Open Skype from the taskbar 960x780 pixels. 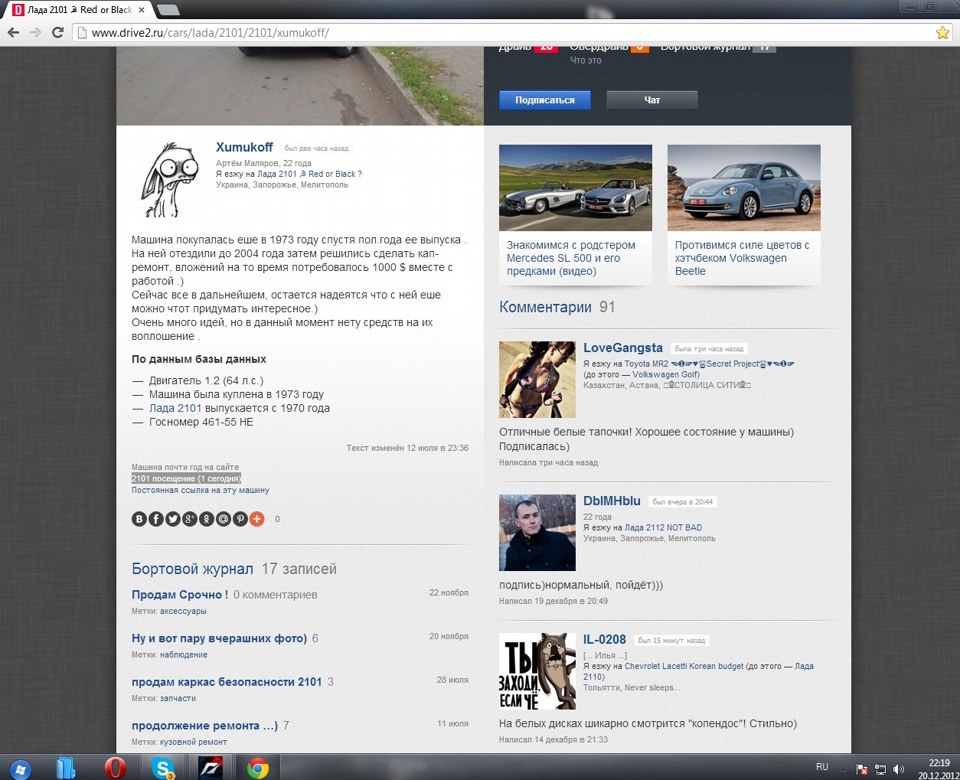163,768
